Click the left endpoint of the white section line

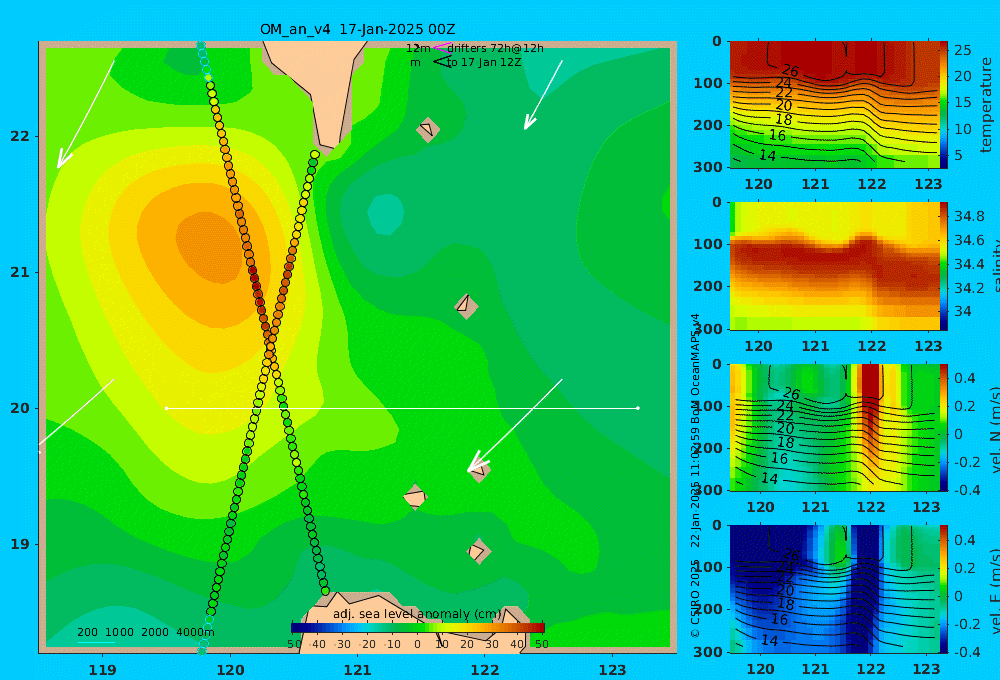(x=166, y=408)
